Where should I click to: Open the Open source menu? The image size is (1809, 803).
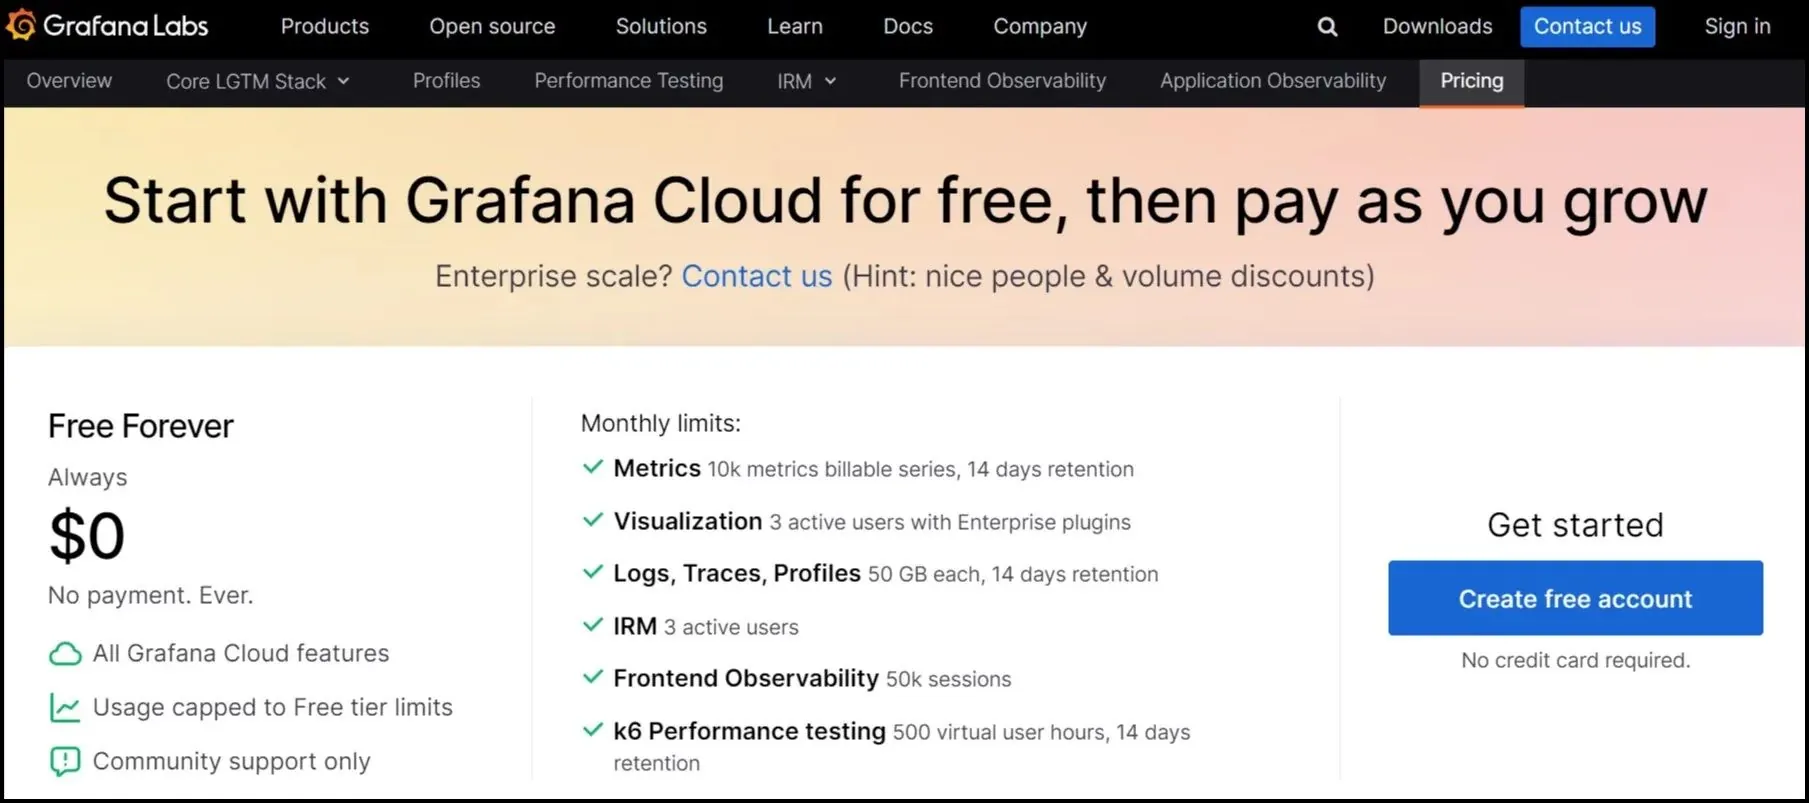pyautogui.click(x=492, y=27)
